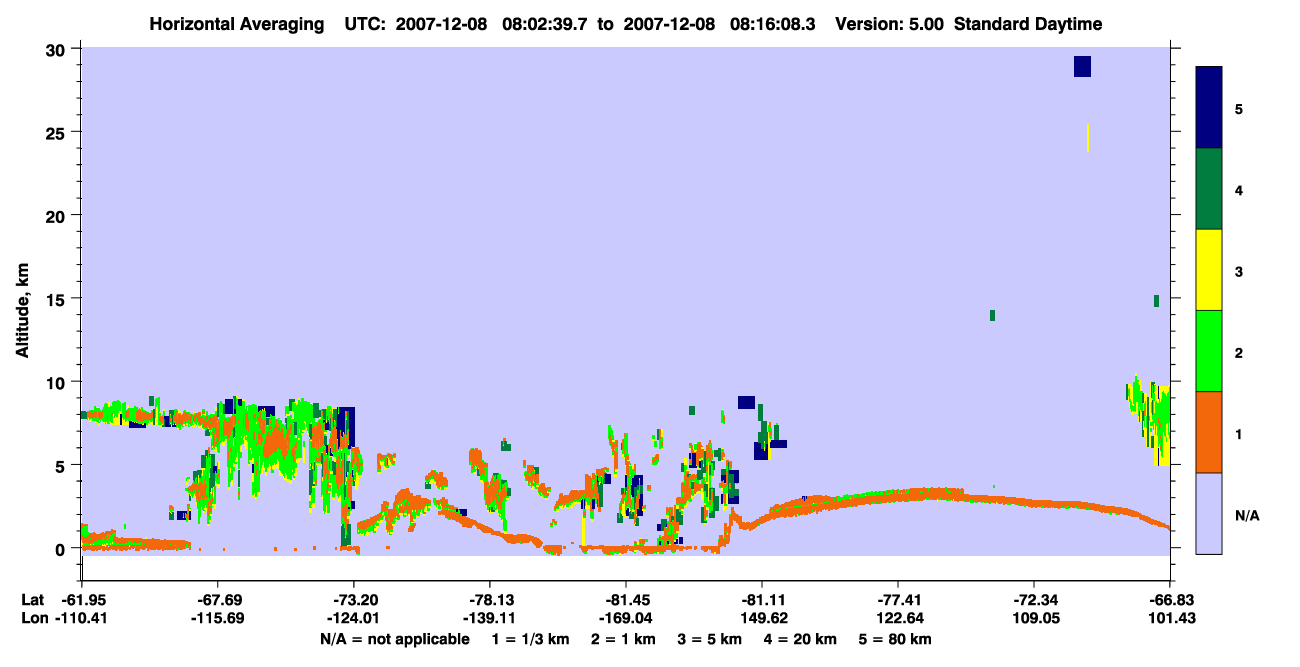Click the yellow level 3 color swatch
Screen dimensions: 1300x667
click(x=1209, y=270)
